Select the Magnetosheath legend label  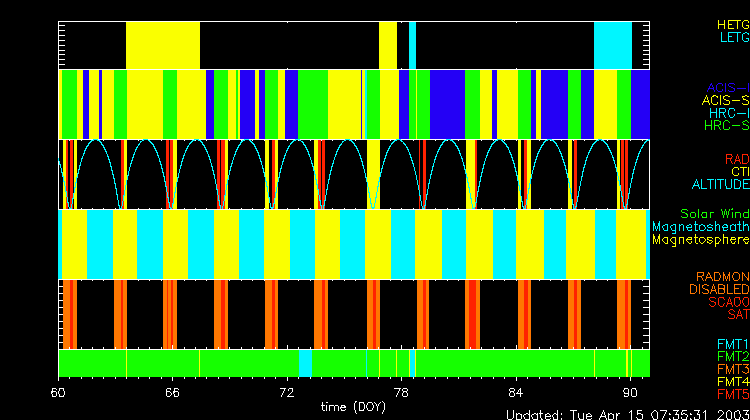pos(700,227)
